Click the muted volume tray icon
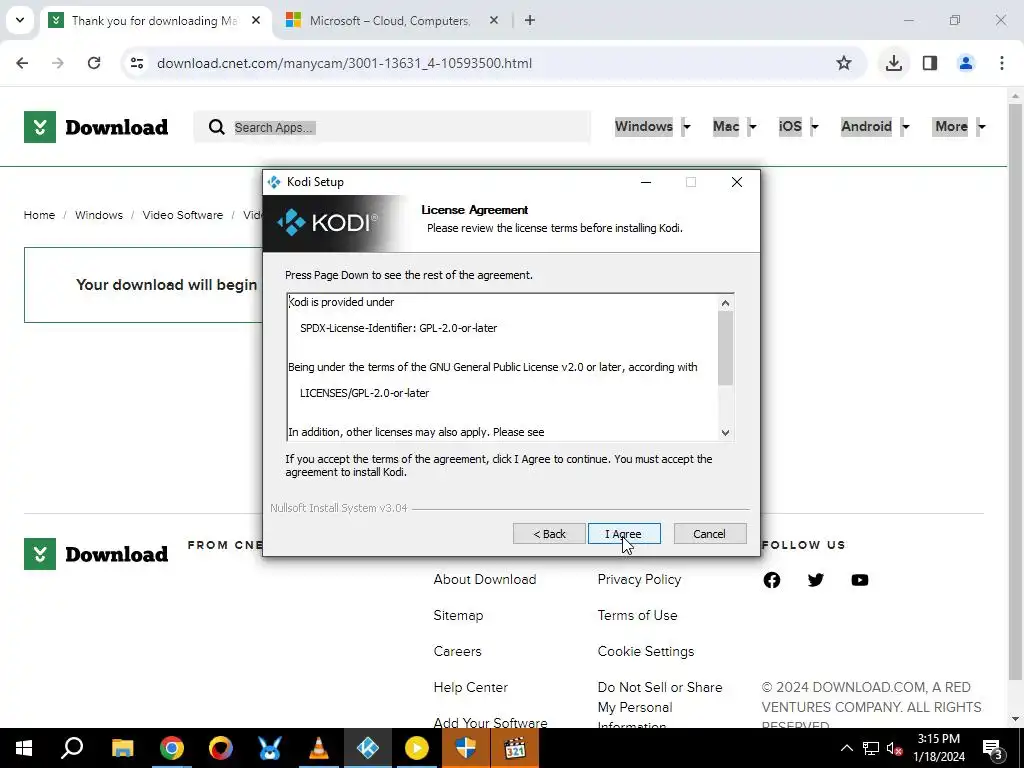1024x768 pixels. click(x=894, y=748)
